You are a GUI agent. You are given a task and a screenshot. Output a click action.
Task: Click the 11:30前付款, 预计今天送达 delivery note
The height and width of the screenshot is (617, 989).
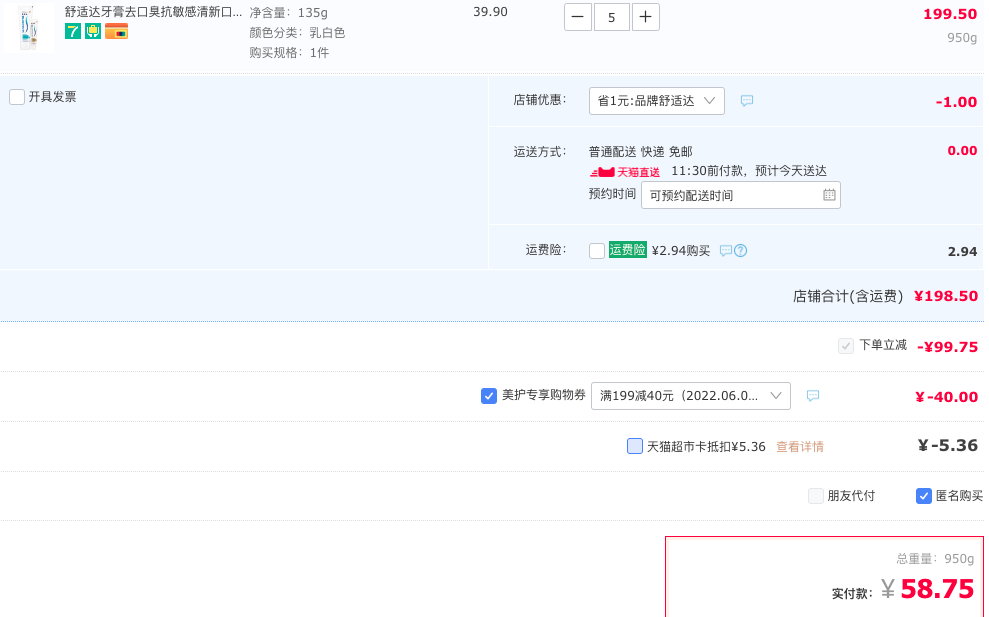[749, 171]
